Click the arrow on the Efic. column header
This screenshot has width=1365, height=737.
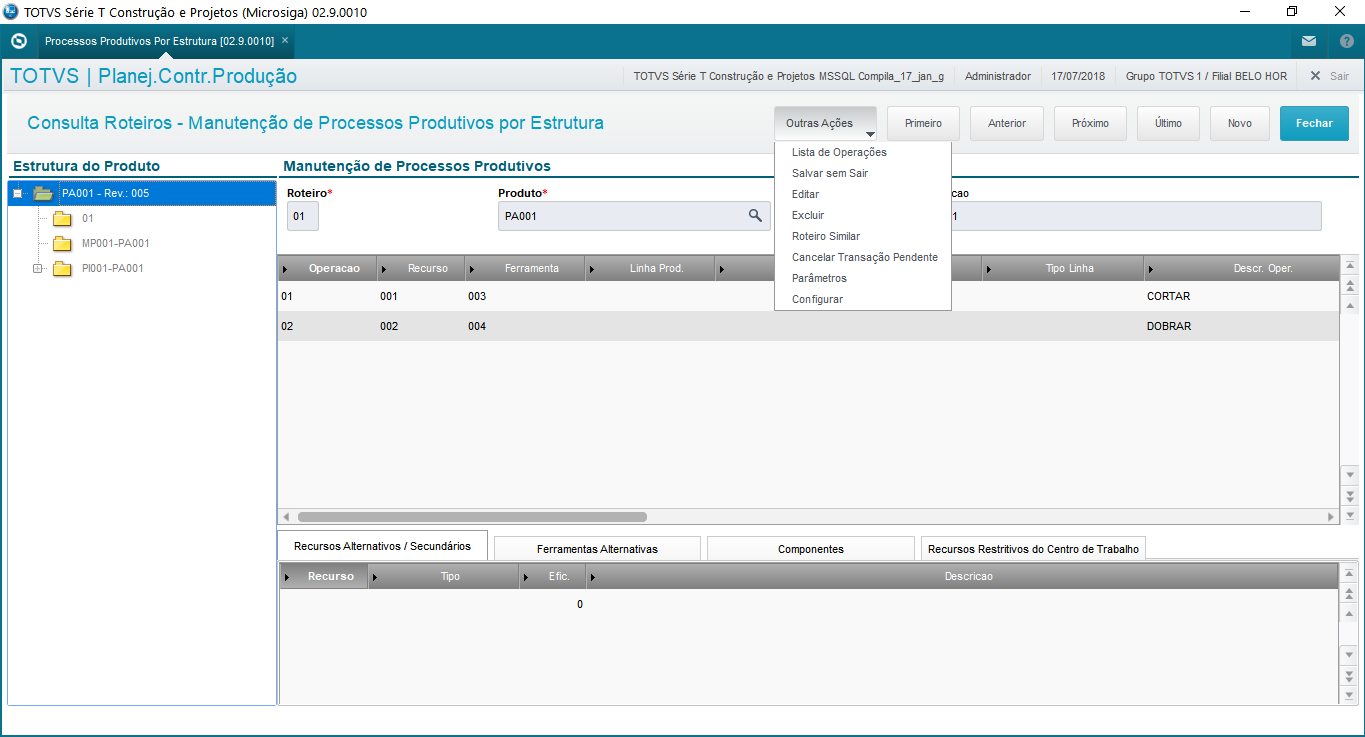click(x=527, y=577)
